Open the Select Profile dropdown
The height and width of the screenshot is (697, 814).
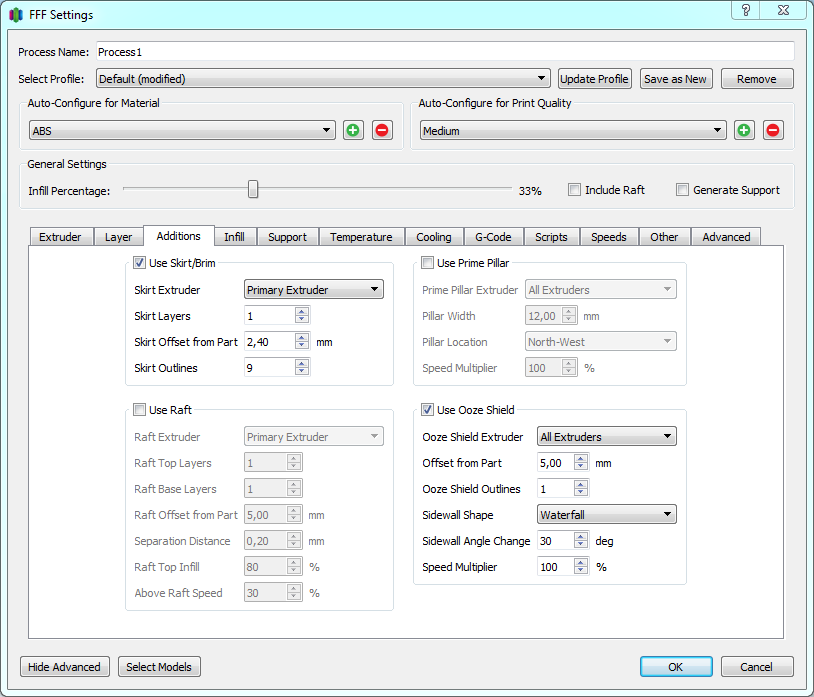323,79
